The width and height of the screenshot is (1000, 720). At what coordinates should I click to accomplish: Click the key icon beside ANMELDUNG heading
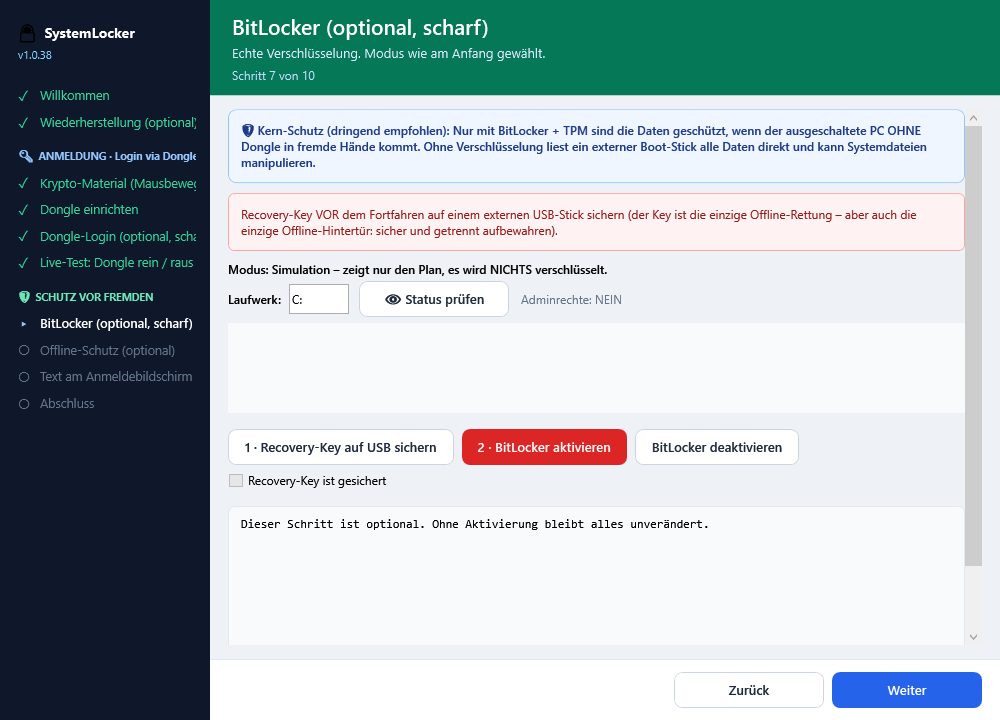pos(26,156)
